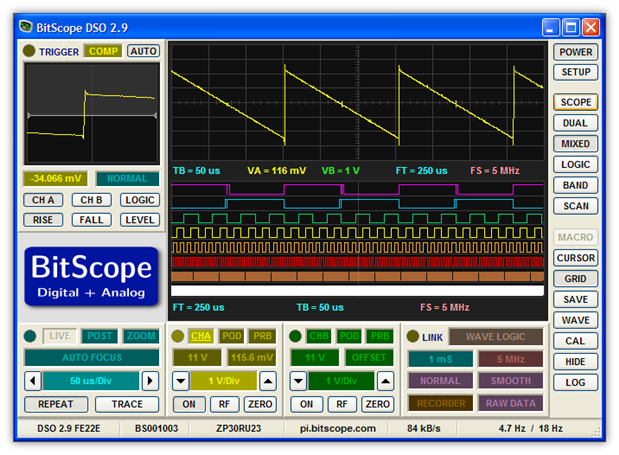Increase channel B volts per division

pos(385,381)
